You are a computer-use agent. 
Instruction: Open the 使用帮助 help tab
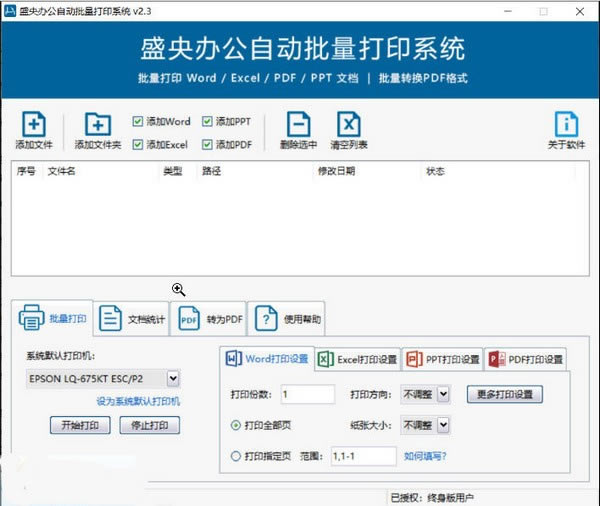coord(286,320)
